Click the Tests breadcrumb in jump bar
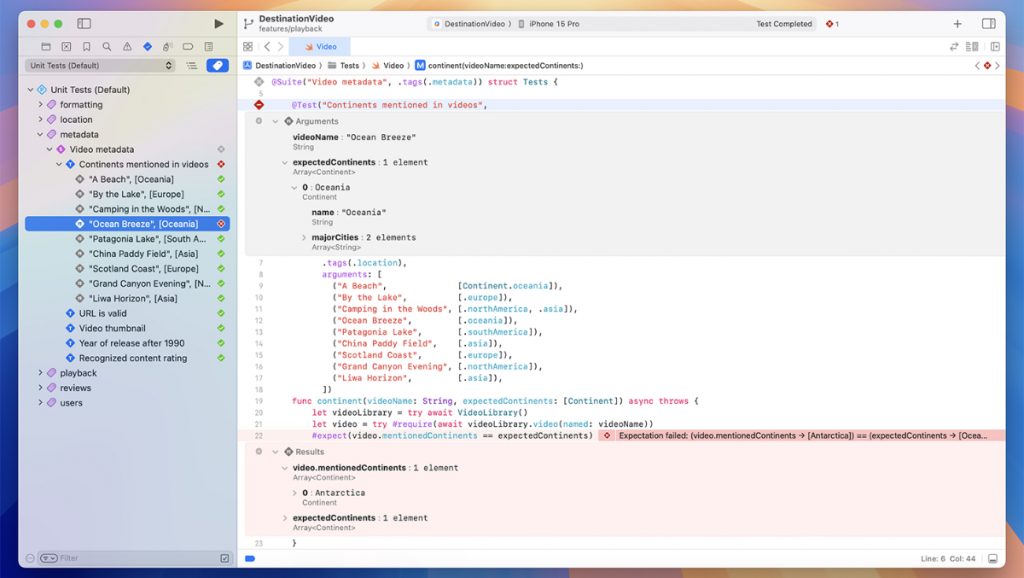The height and width of the screenshot is (578, 1024). [349, 65]
